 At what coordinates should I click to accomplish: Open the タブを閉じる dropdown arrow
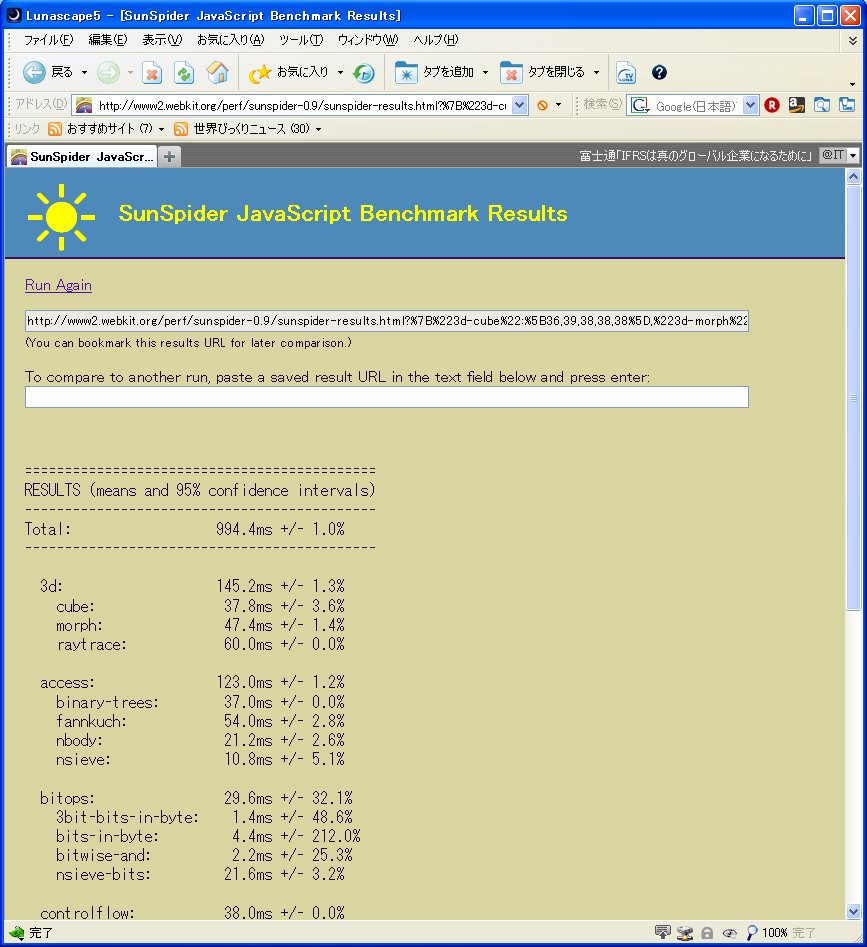(x=596, y=73)
